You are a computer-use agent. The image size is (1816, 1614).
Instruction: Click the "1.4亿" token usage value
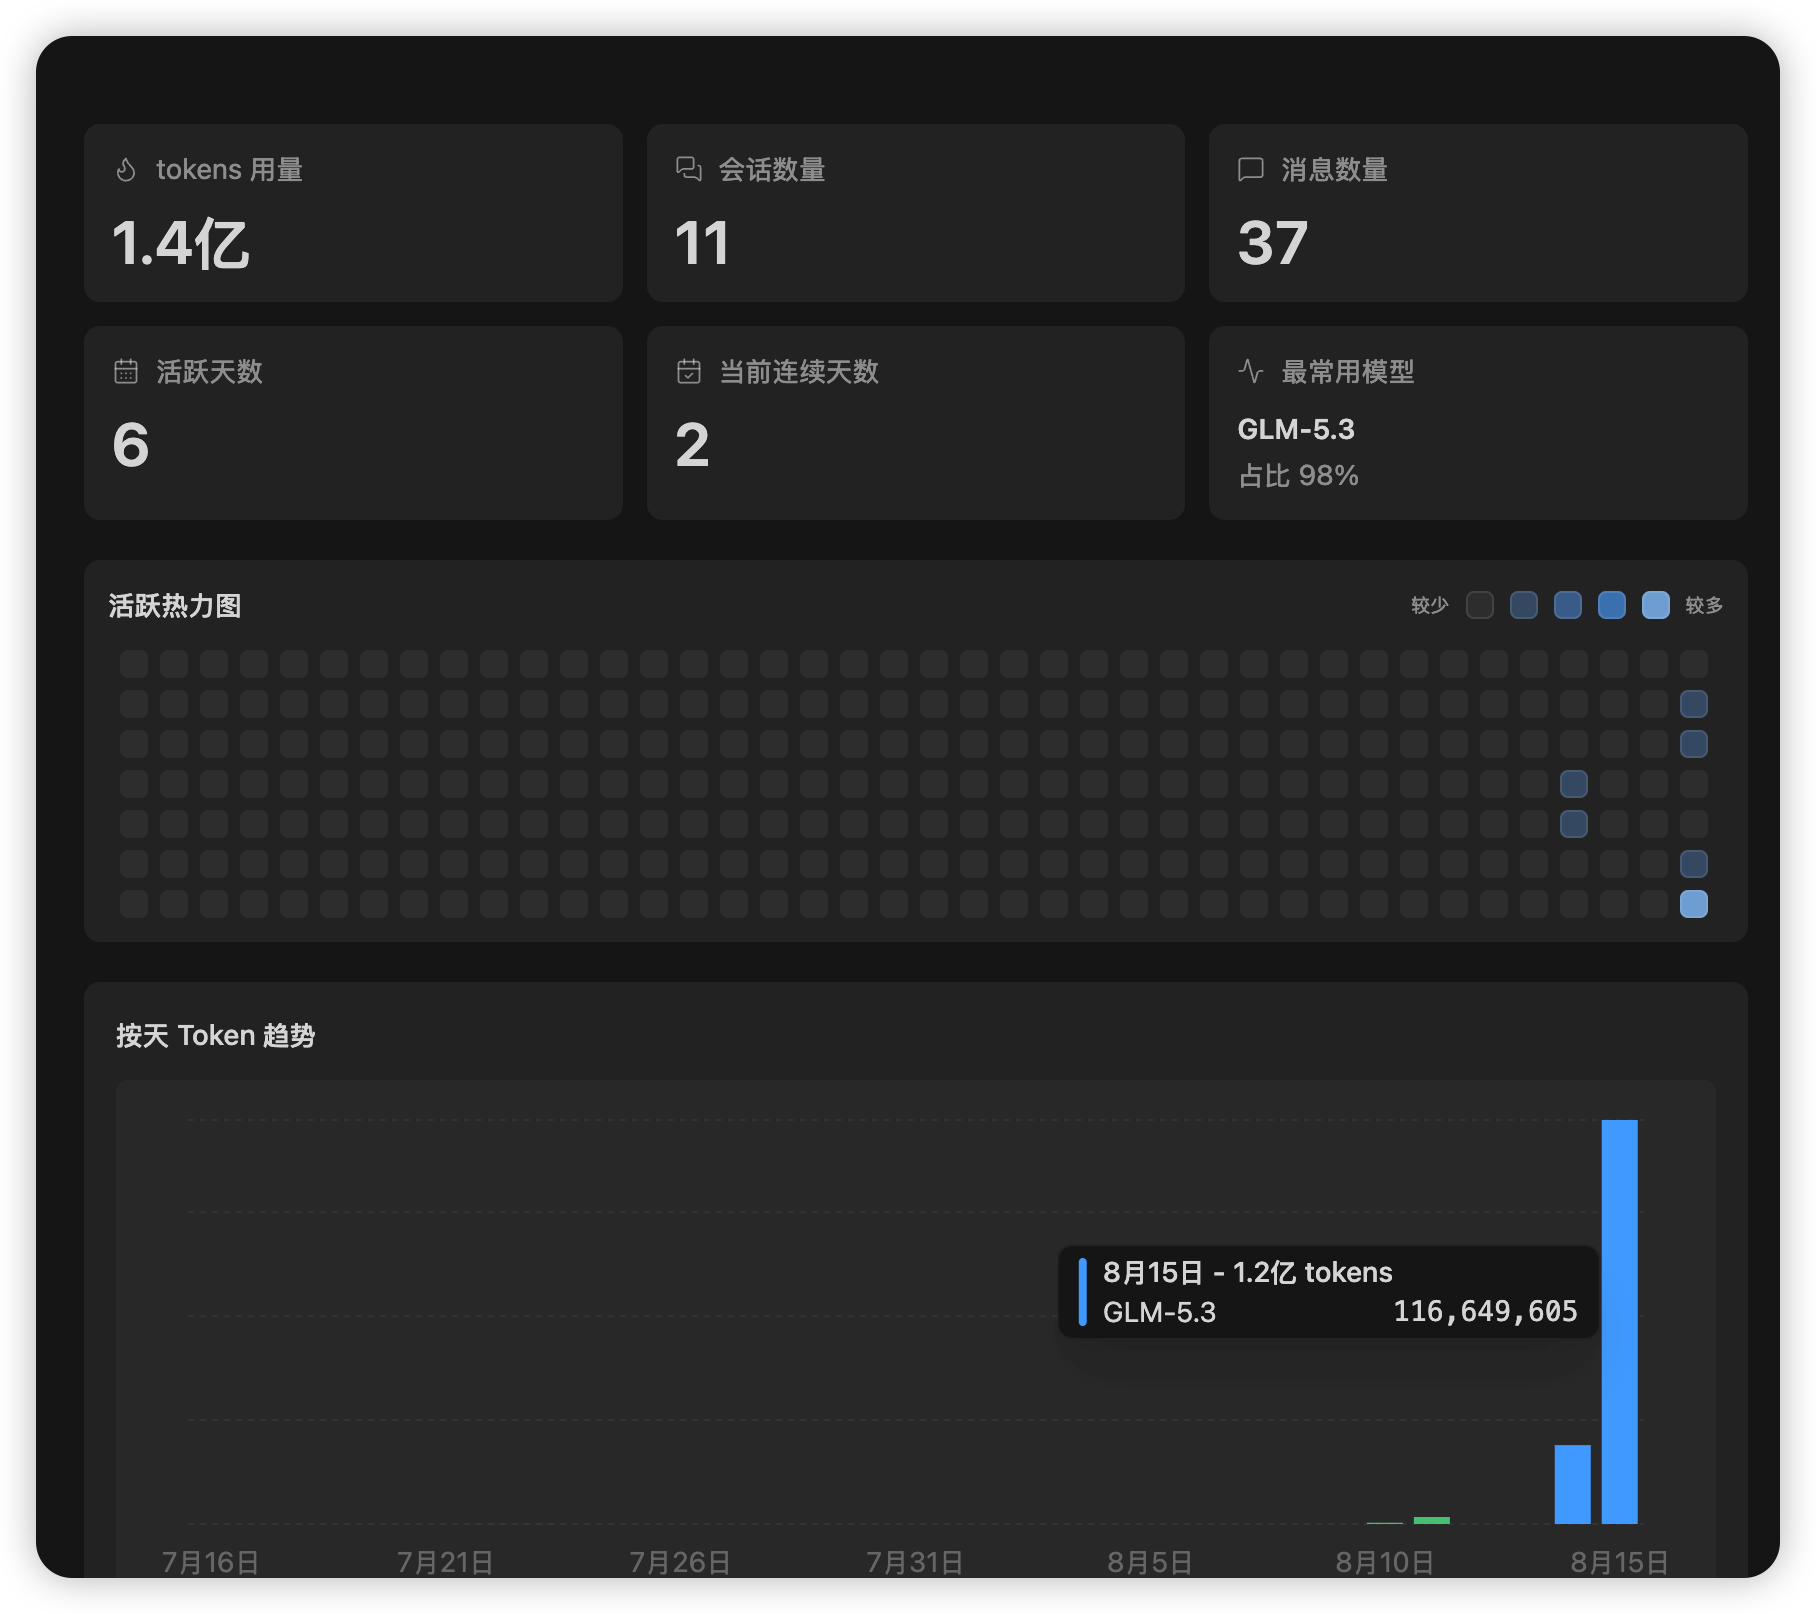pos(181,243)
